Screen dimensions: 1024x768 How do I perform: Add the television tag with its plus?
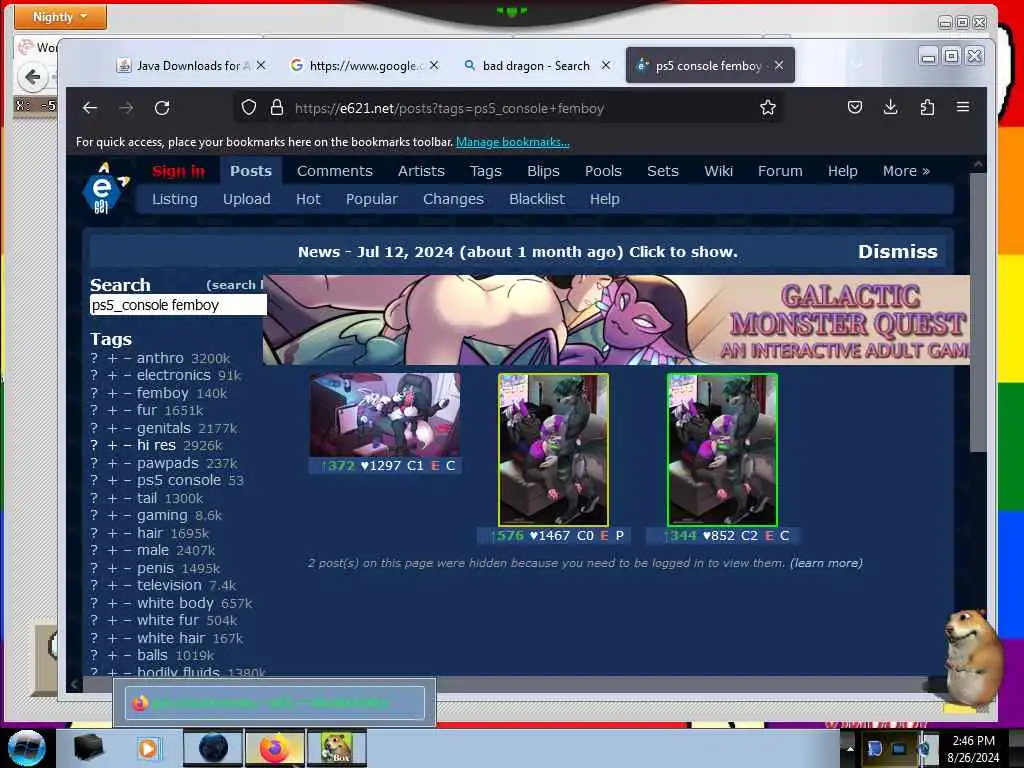click(112, 586)
